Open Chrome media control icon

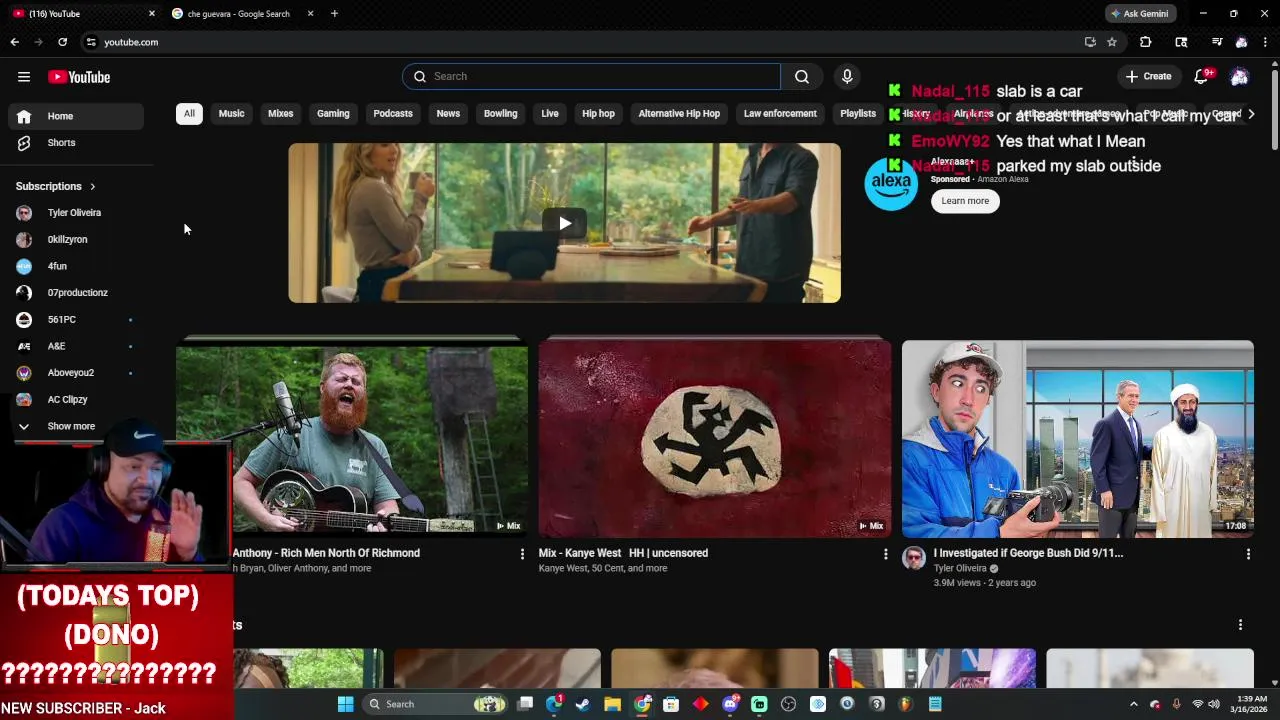click(x=1217, y=42)
